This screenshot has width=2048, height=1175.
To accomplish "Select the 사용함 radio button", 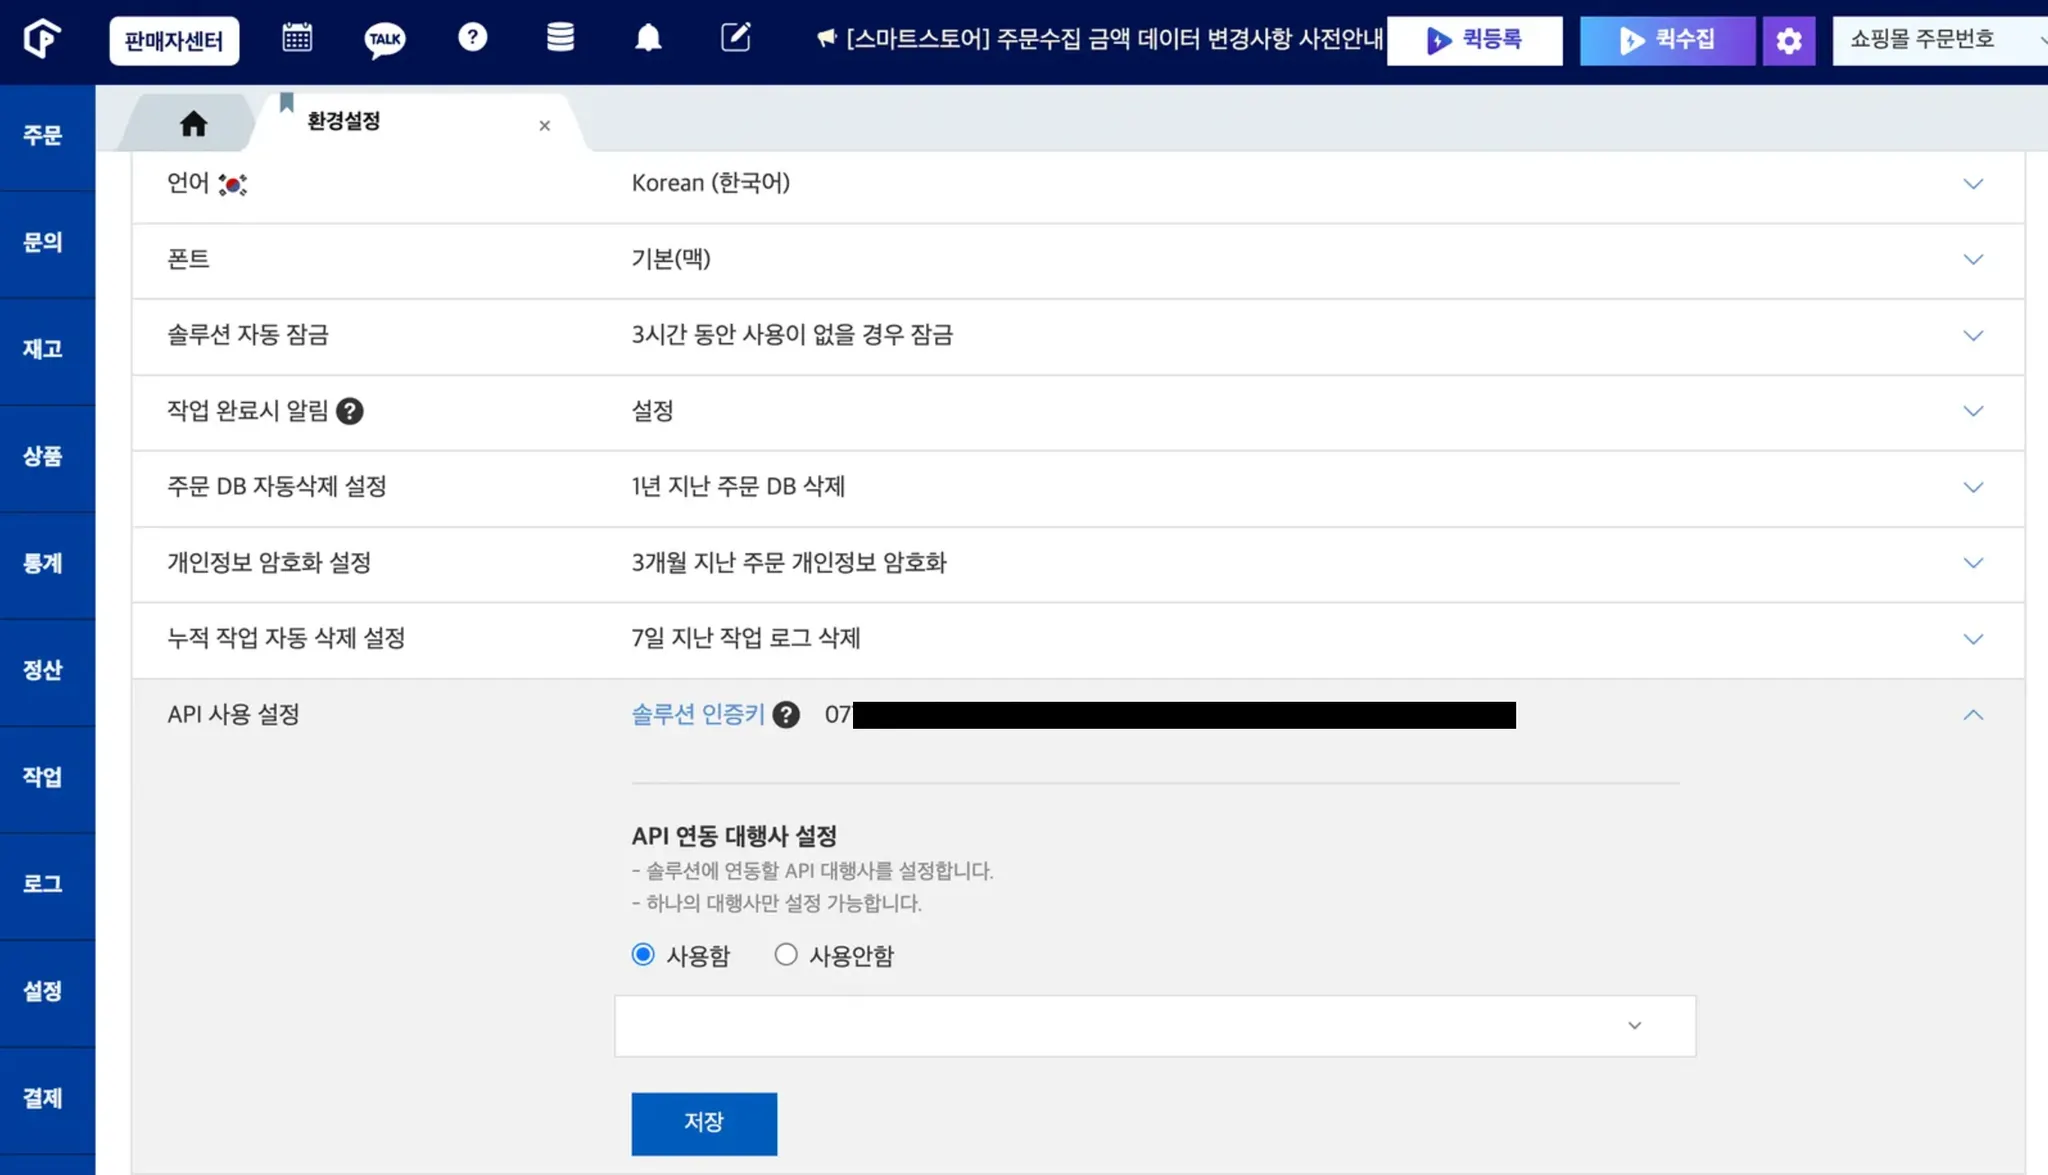I will click(x=643, y=955).
